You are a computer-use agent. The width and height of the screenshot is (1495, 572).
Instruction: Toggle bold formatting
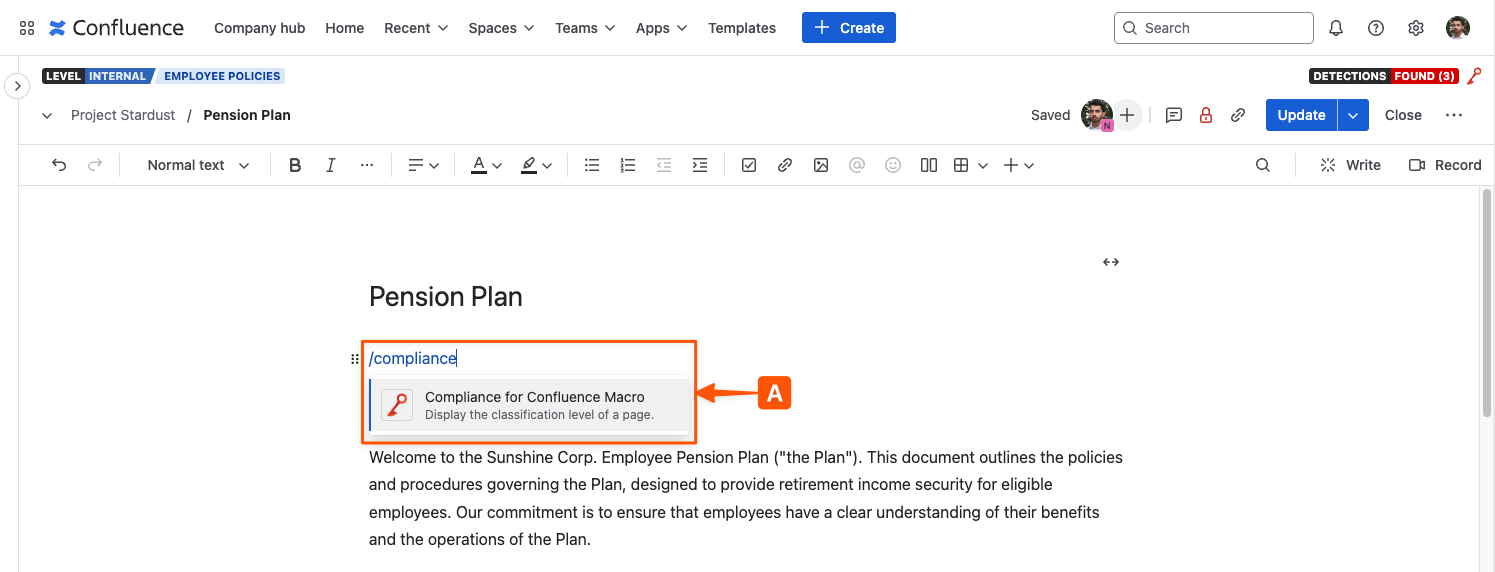(294, 165)
